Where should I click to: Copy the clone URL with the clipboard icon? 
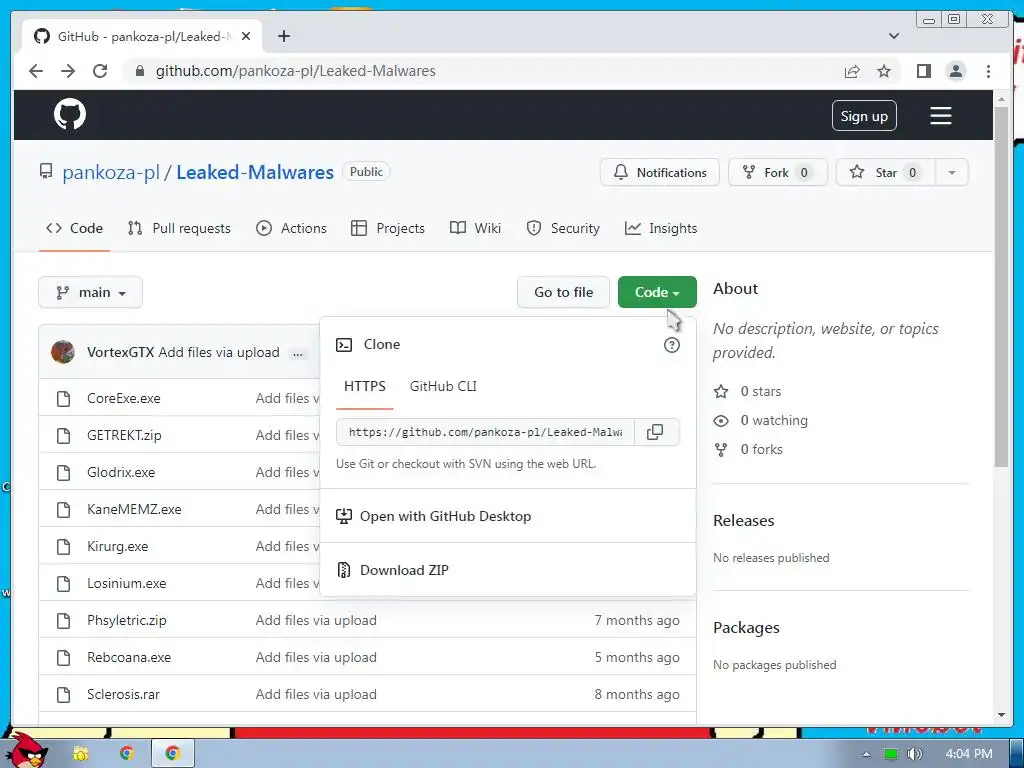(656, 432)
